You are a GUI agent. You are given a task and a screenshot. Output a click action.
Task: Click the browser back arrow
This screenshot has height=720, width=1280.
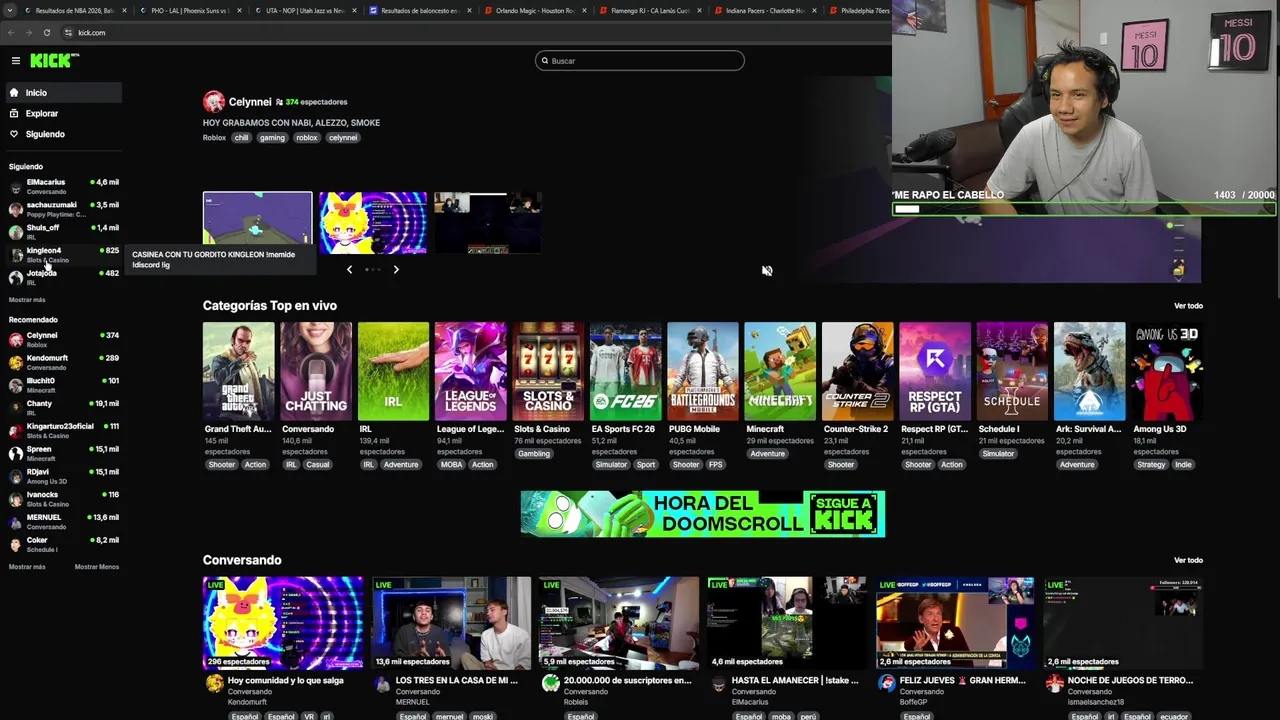[x=11, y=32]
